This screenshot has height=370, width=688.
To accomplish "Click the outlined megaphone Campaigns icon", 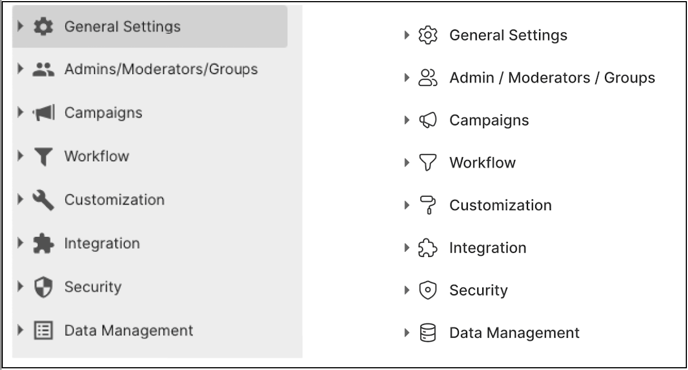I will click(x=427, y=120).
